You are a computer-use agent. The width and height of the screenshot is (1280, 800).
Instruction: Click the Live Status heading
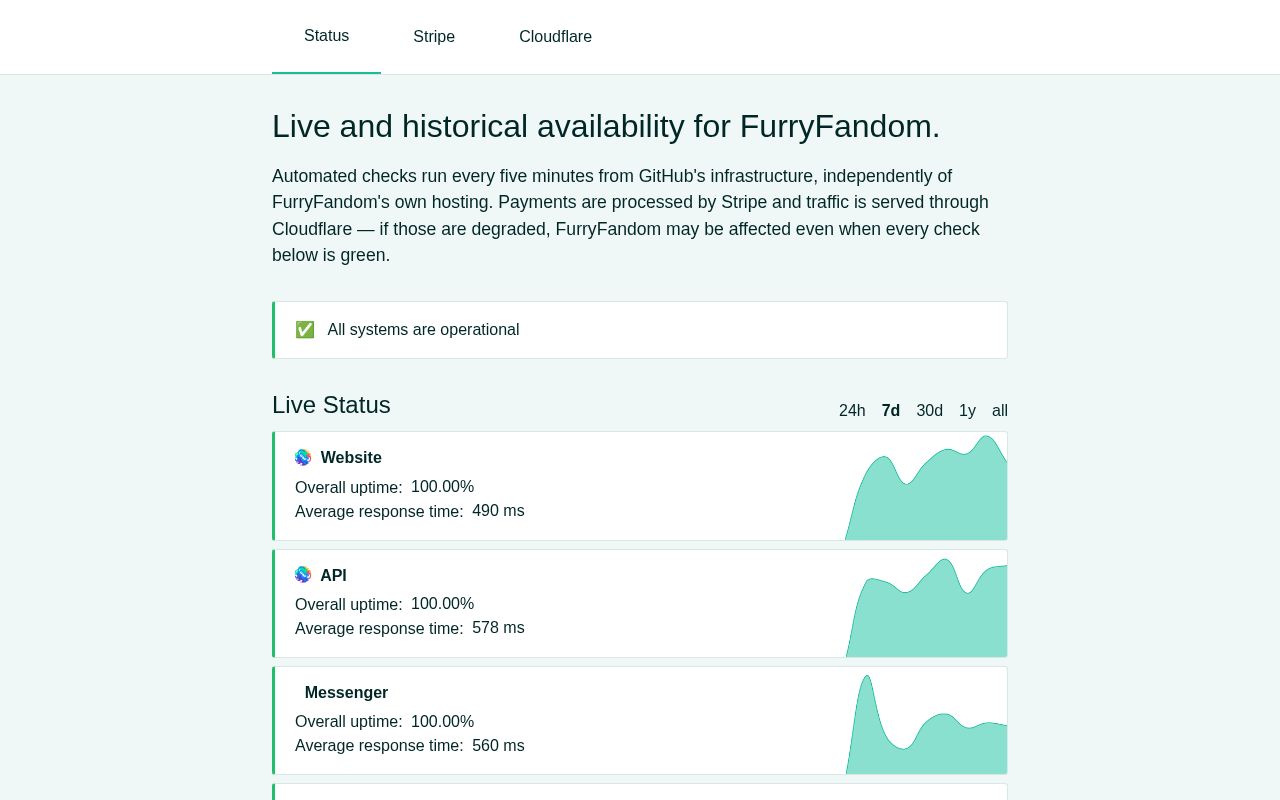(331, 405)
